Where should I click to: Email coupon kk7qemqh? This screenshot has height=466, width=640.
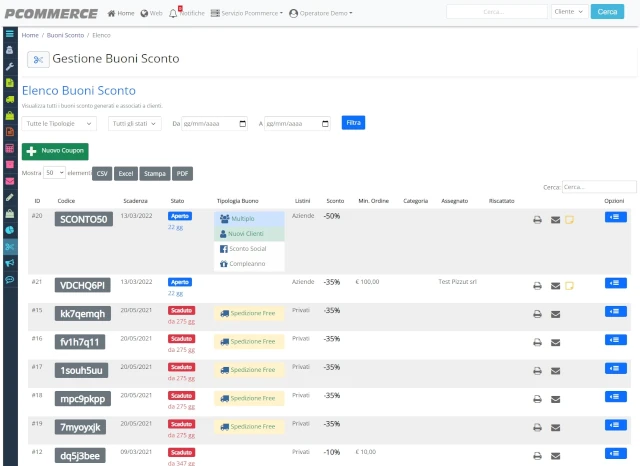[556, 314]
